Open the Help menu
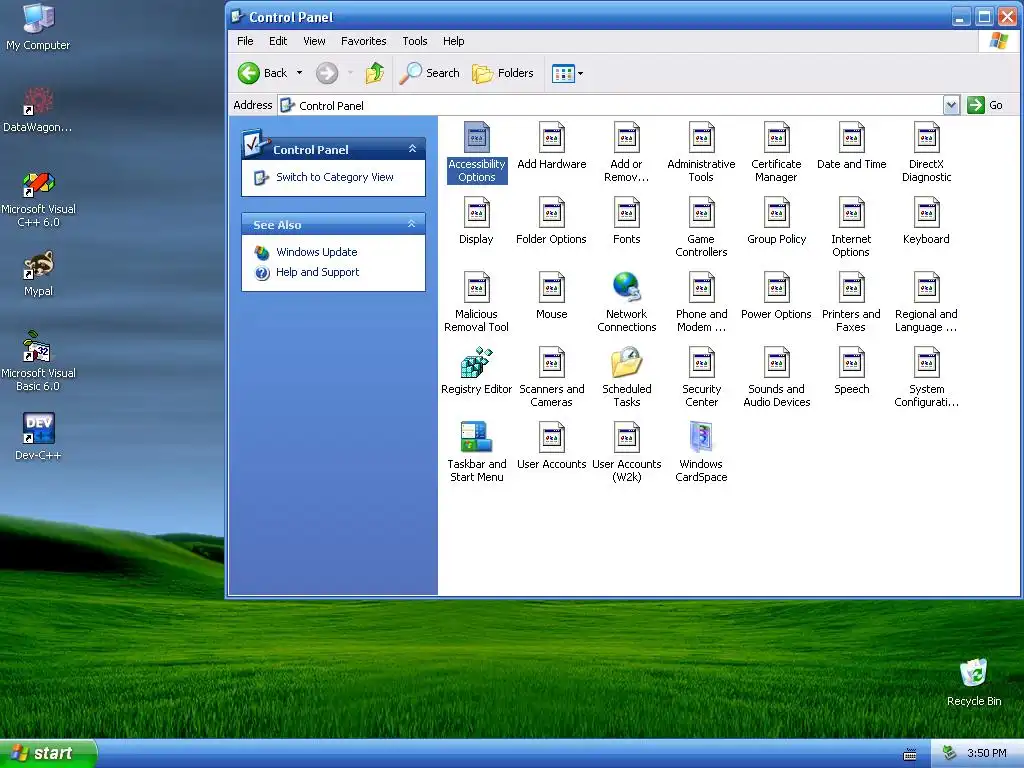Image resolution: width=1024 pixels, height=768 pixels. [453, 41]
